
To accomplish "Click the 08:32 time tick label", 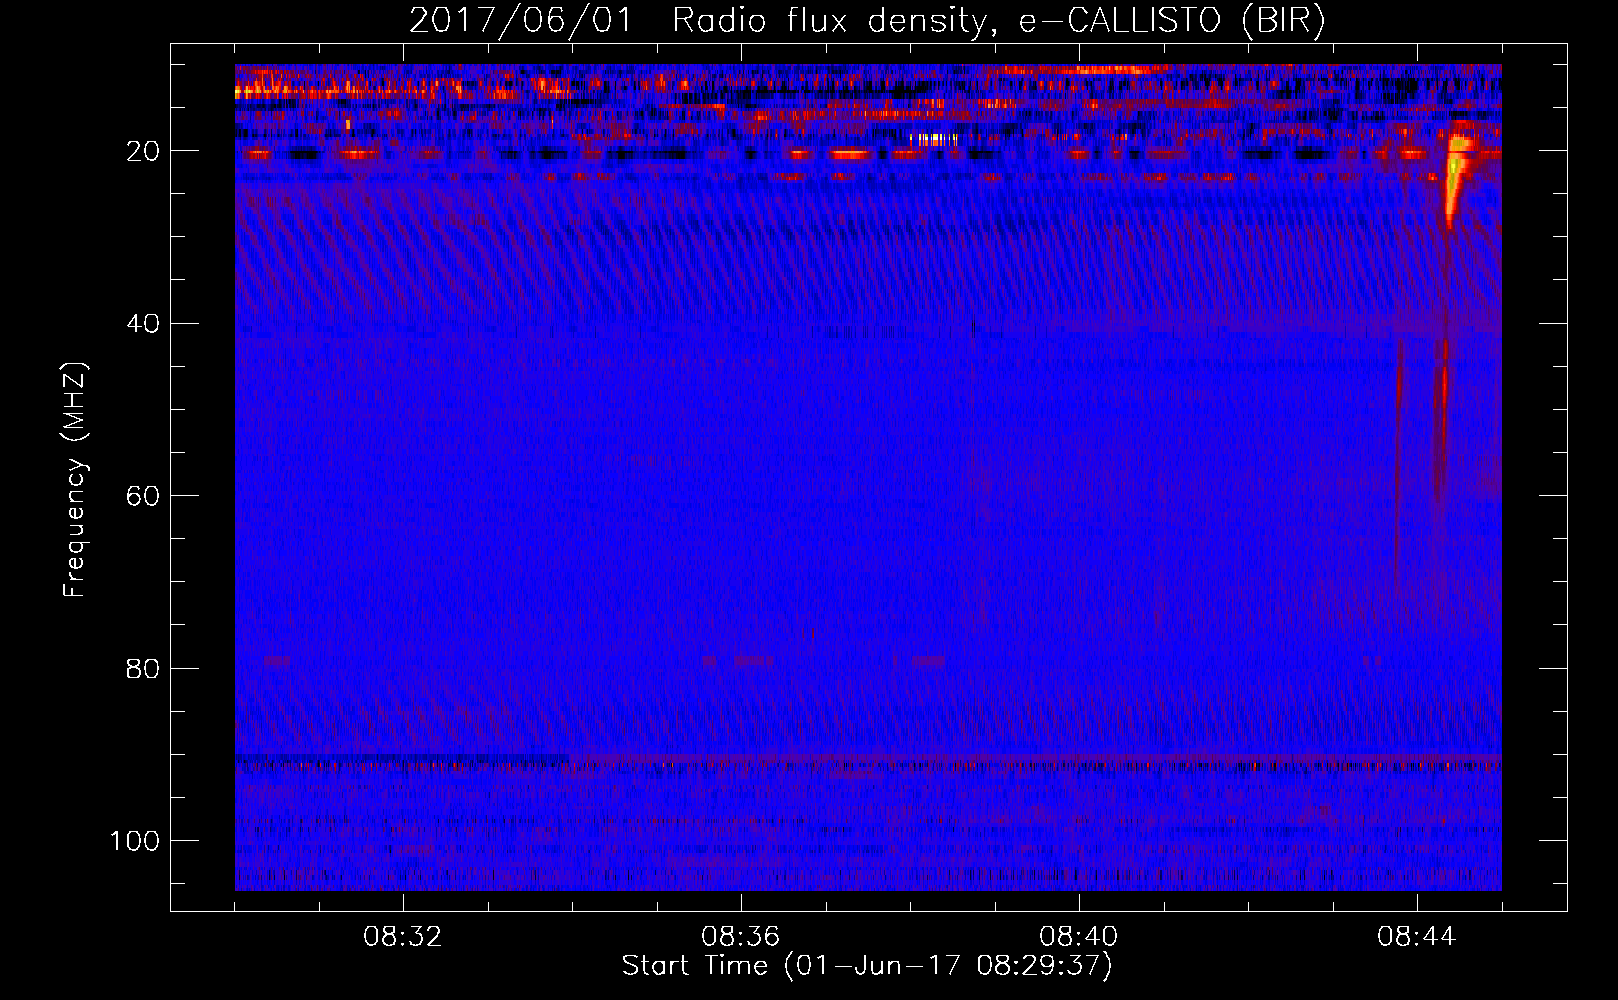I will click(403, 937).
